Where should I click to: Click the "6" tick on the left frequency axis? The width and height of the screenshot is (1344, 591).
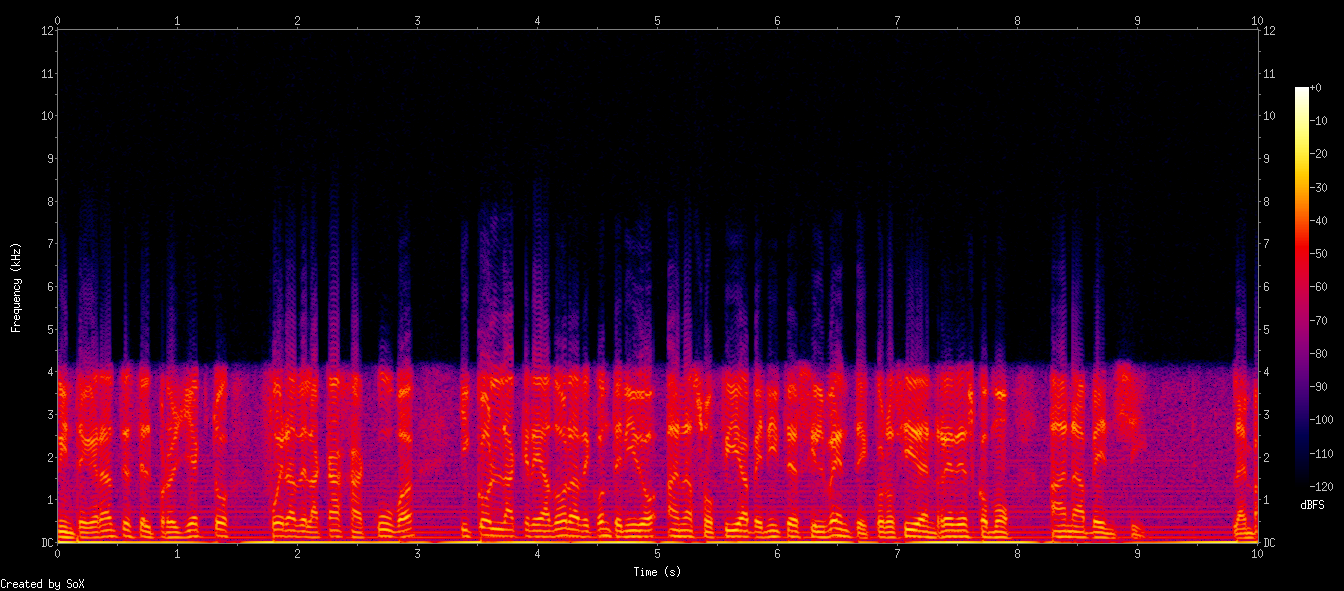pyautogui.click(x=49, y=287)
